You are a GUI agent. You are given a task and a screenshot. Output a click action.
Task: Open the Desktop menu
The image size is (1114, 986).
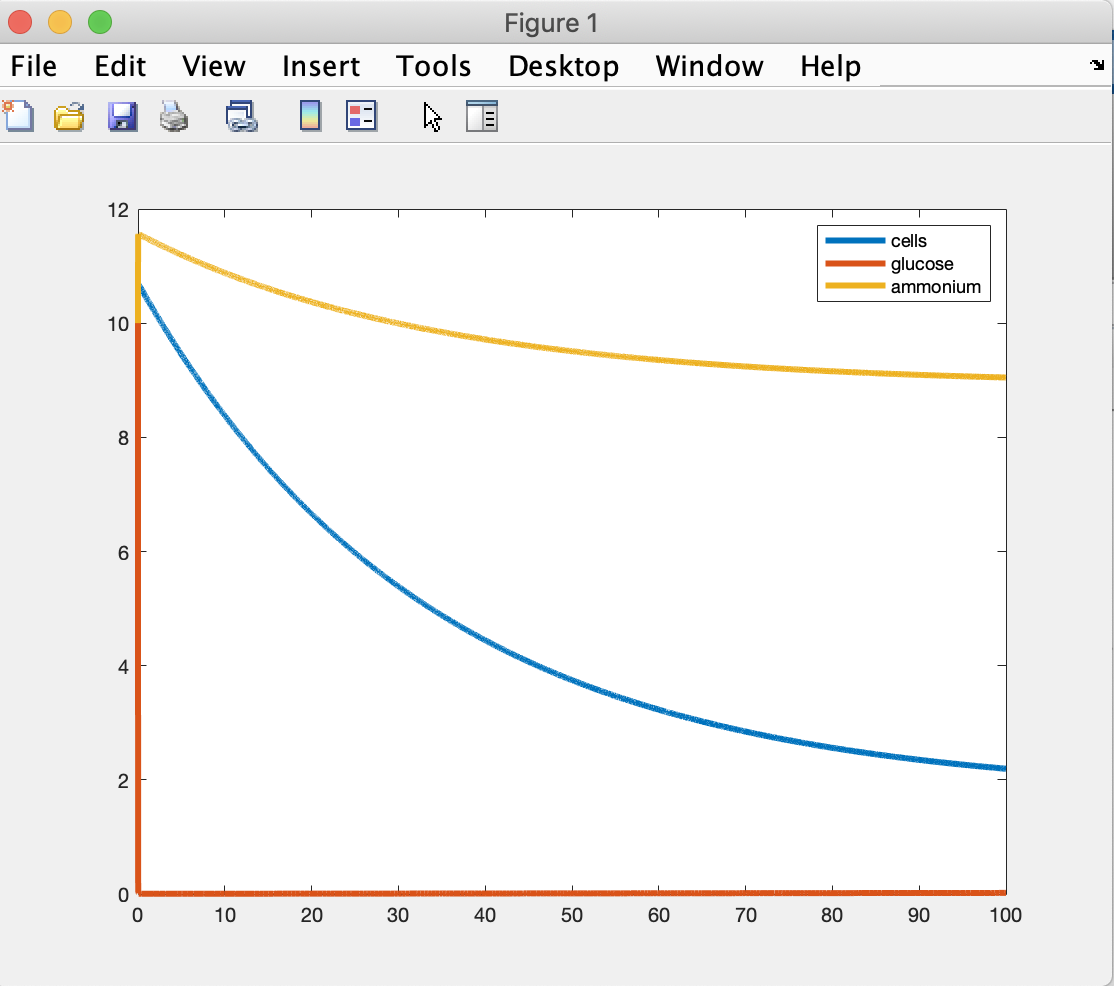pos(563,67)
